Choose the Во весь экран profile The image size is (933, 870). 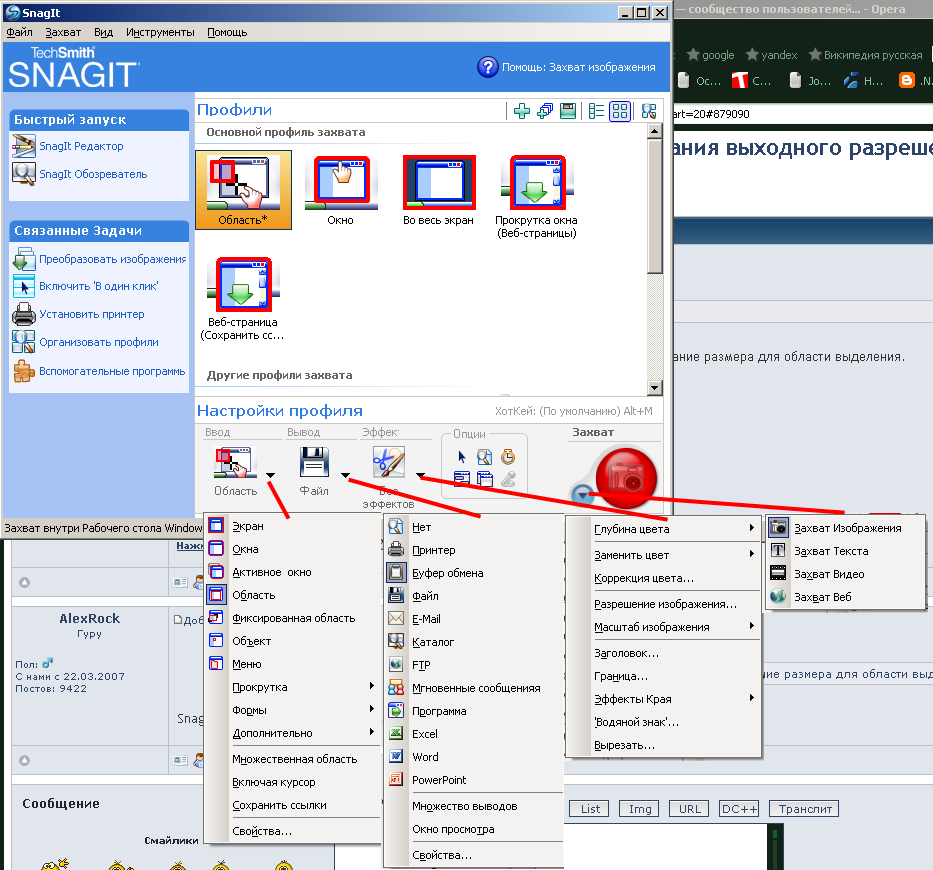coord(439,190)
